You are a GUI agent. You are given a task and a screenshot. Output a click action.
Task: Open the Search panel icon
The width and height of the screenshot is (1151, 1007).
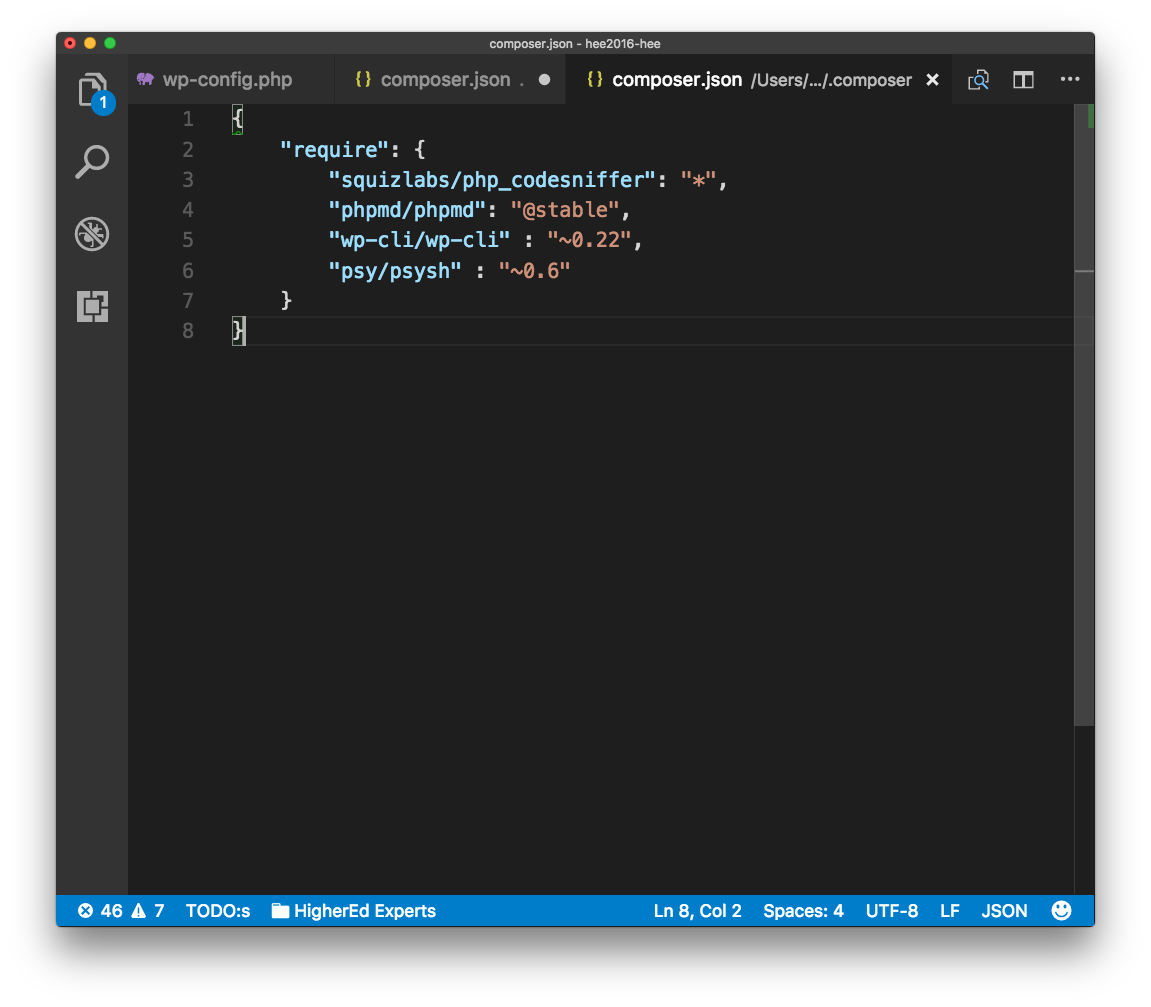pyautogui.click(x=92, y=162)
